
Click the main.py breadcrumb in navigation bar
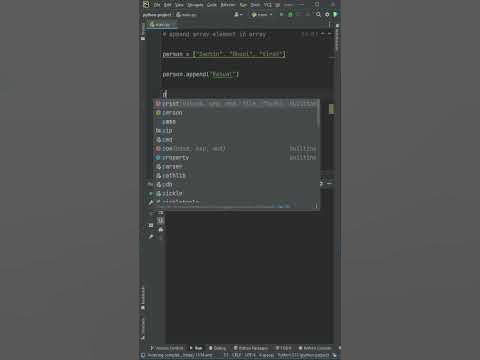click(187, 15)
